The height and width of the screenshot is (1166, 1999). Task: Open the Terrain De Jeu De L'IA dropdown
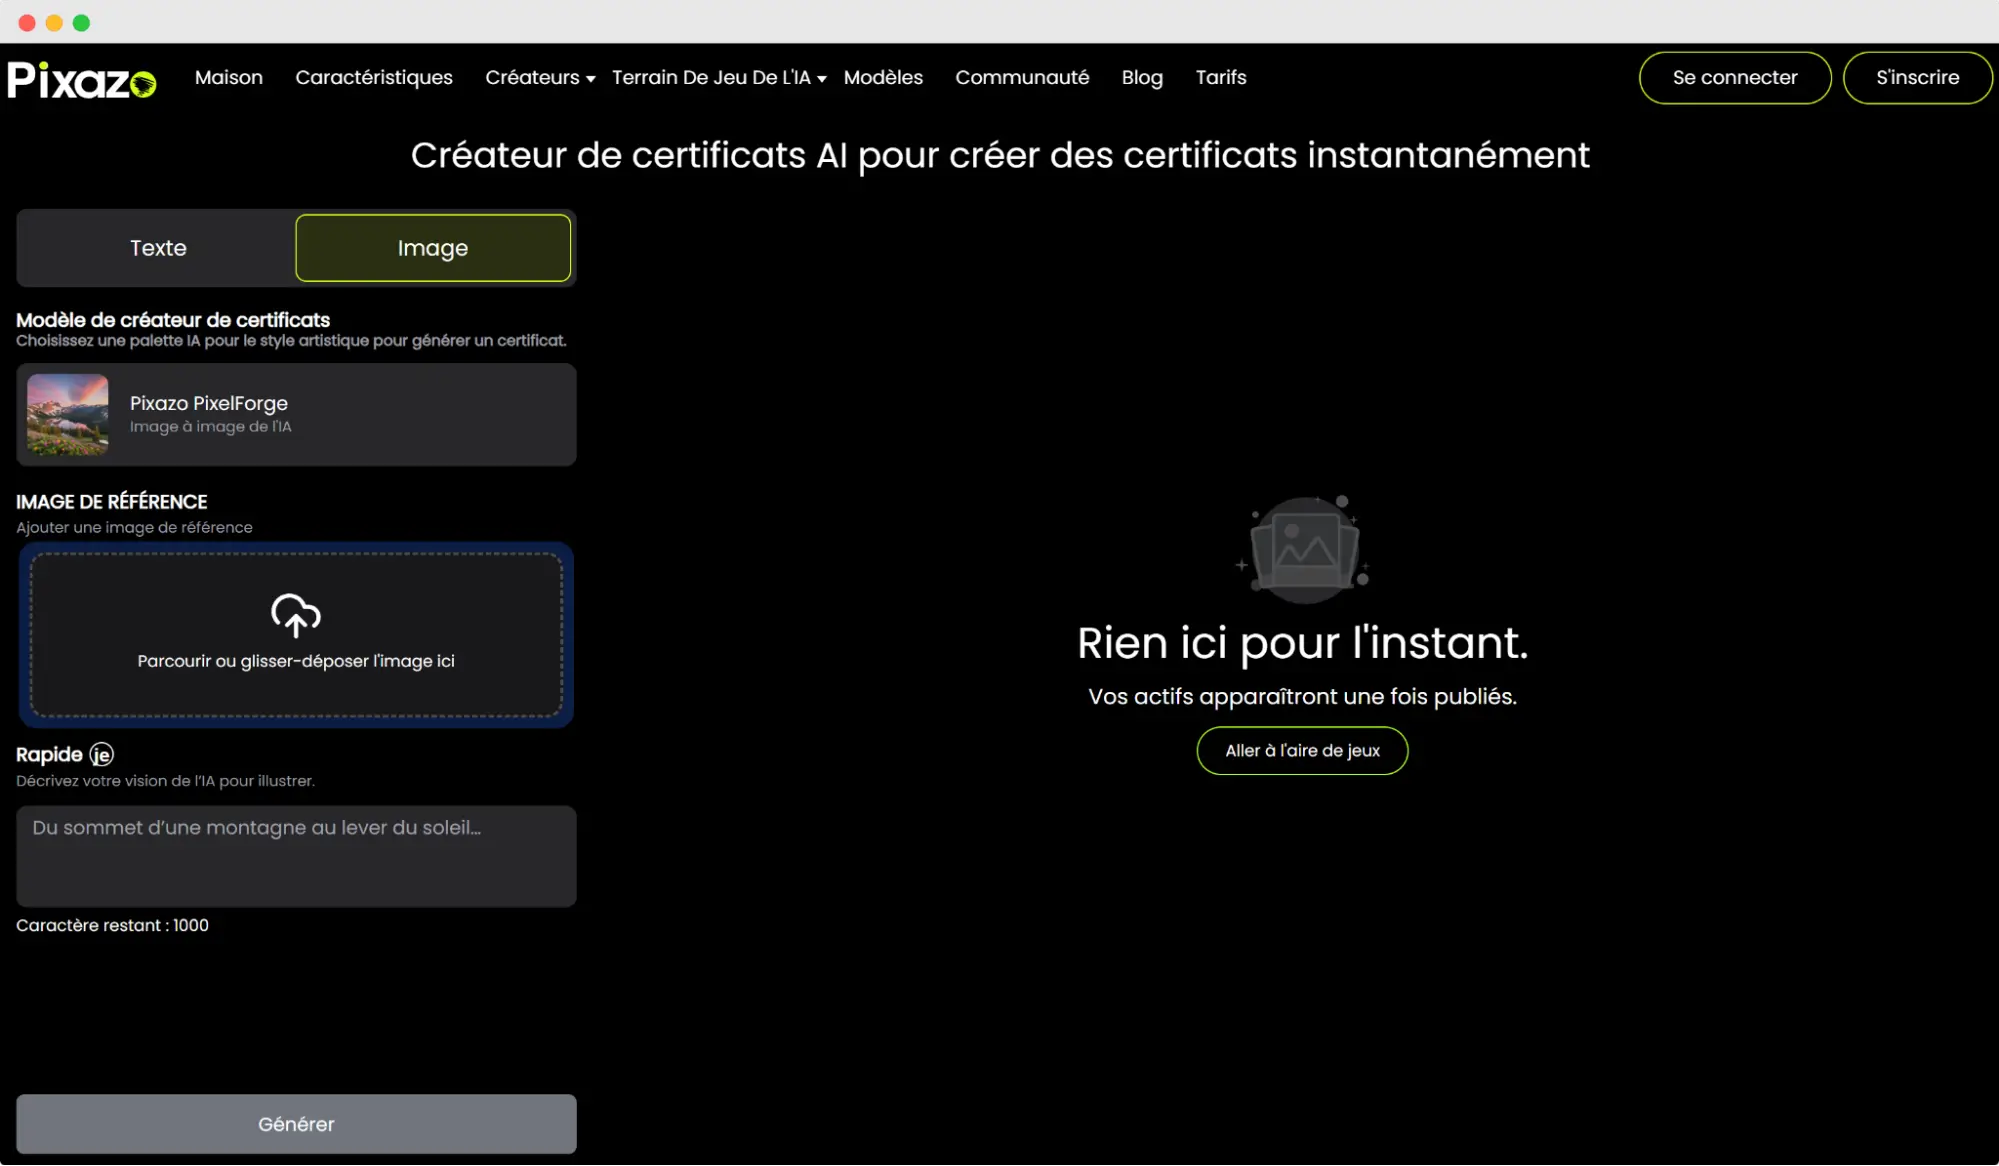tap(719, 78)
